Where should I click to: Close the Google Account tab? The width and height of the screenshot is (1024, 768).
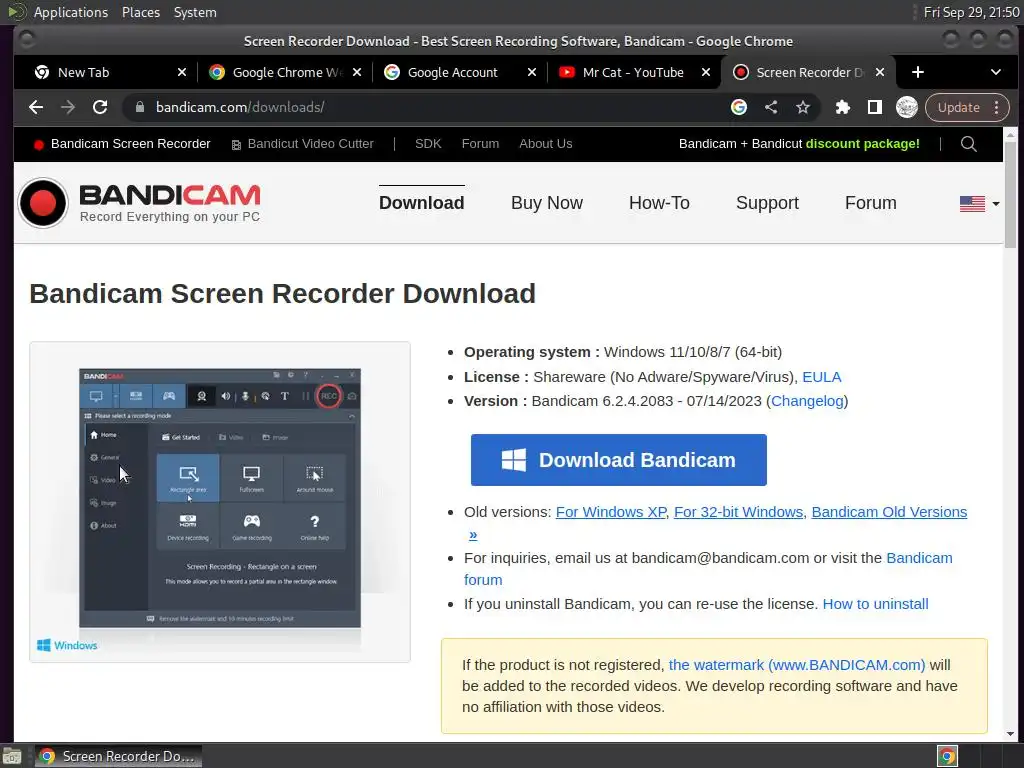click(532, 72)
